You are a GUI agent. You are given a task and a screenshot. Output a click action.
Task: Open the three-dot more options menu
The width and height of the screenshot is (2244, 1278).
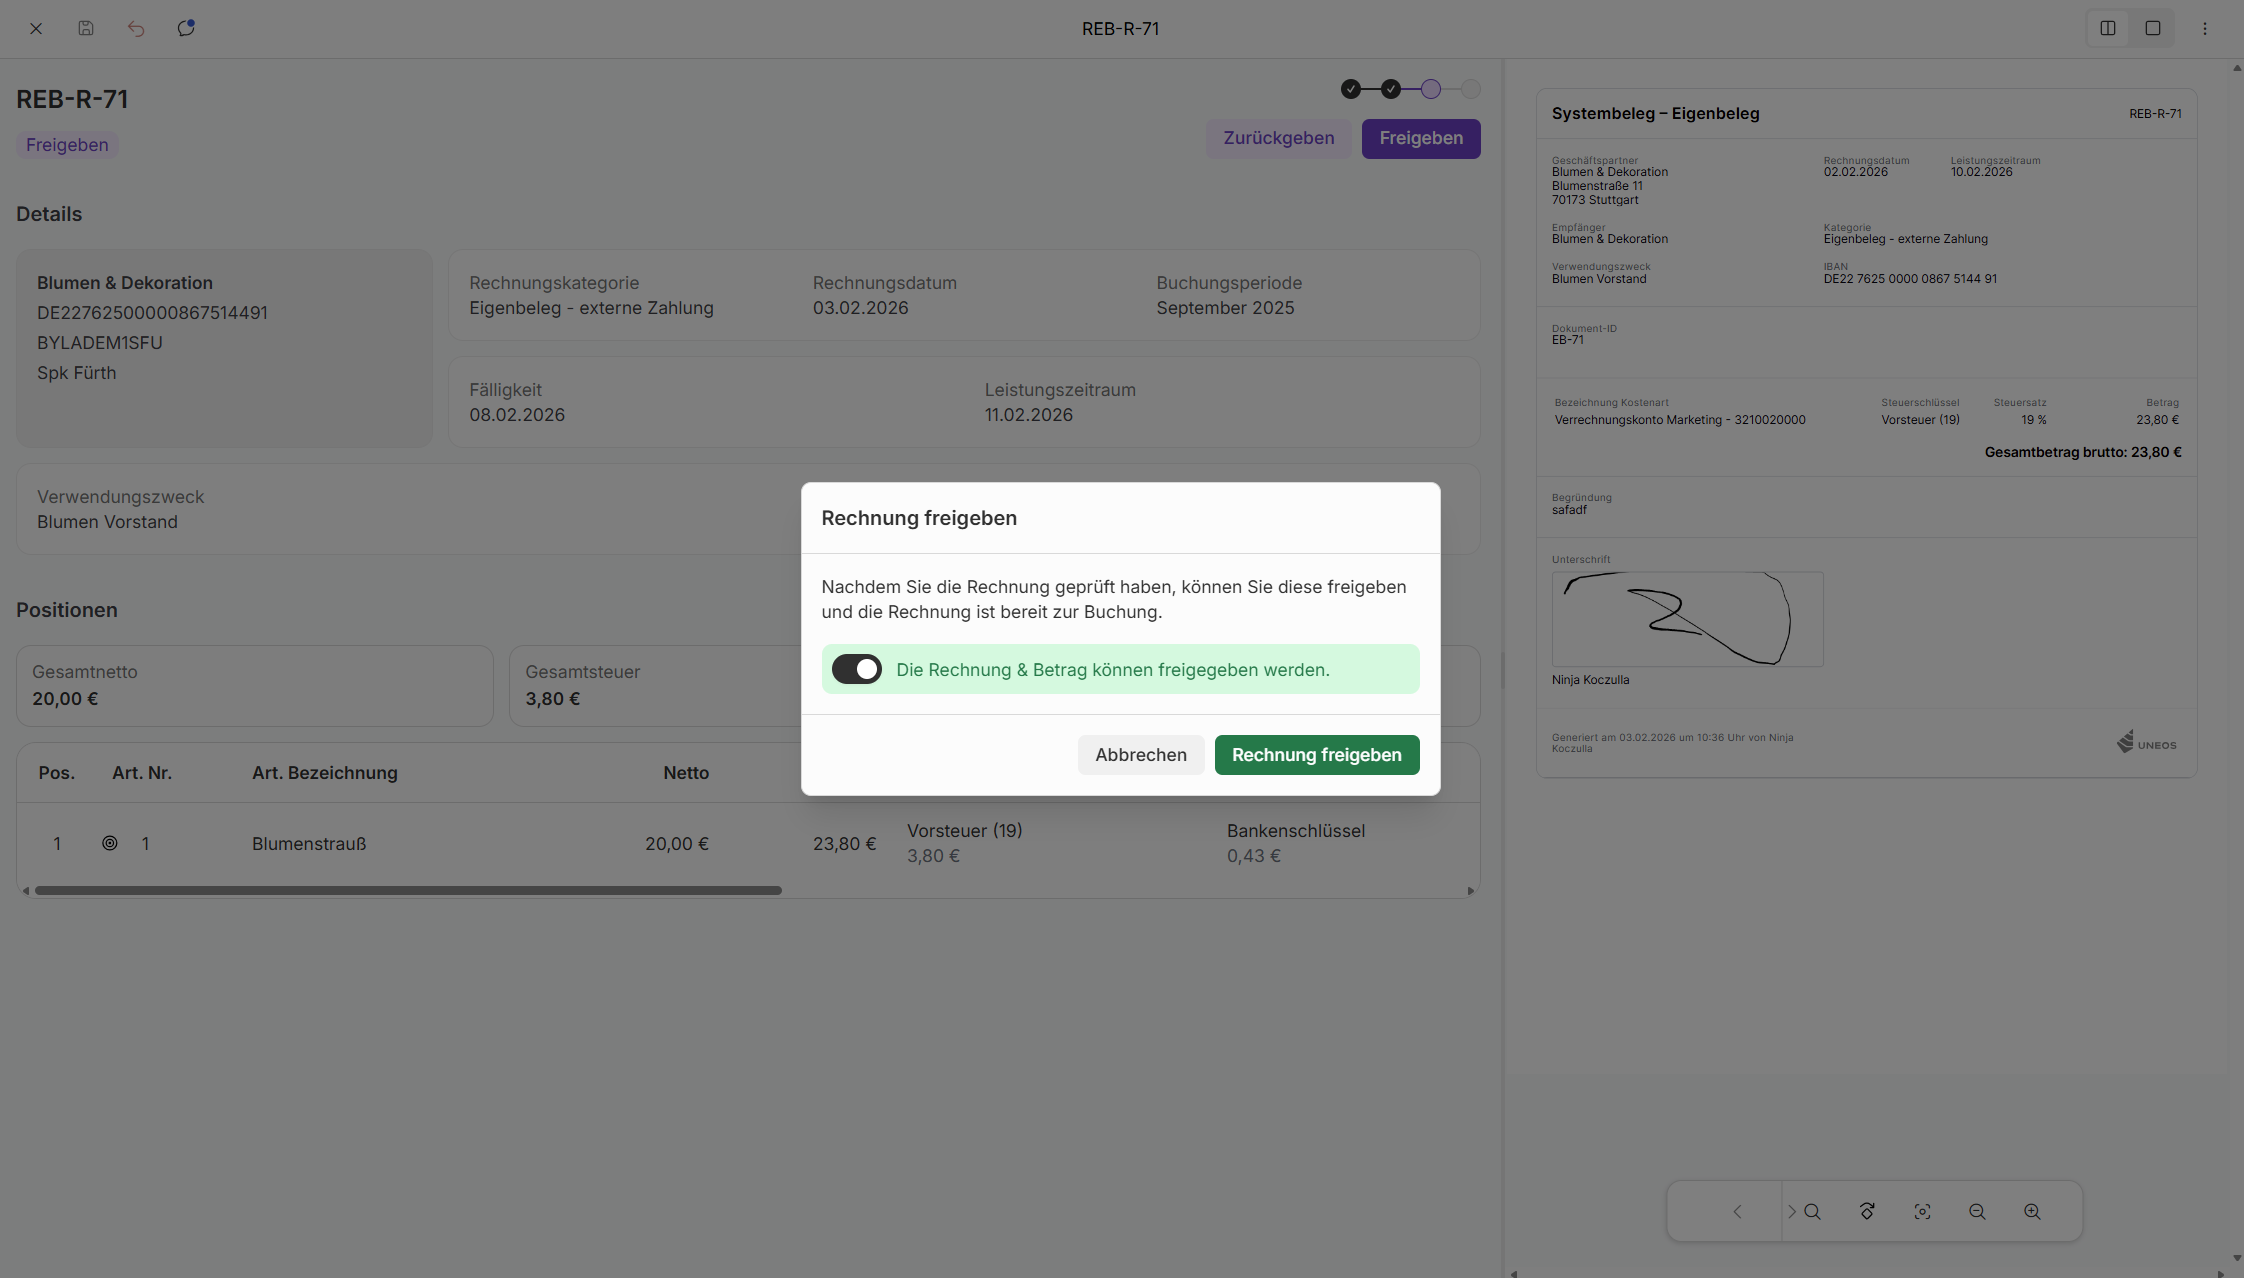[x=2205, y=28]
